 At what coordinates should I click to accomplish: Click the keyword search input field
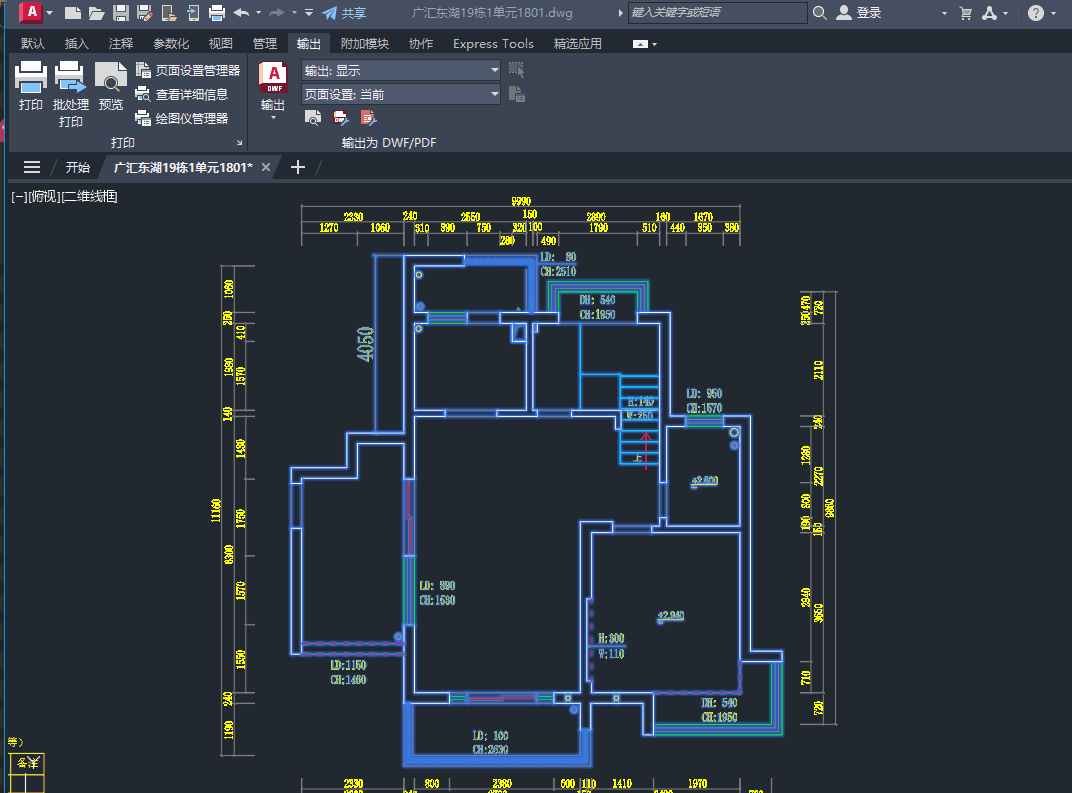(x=716, y=13)
